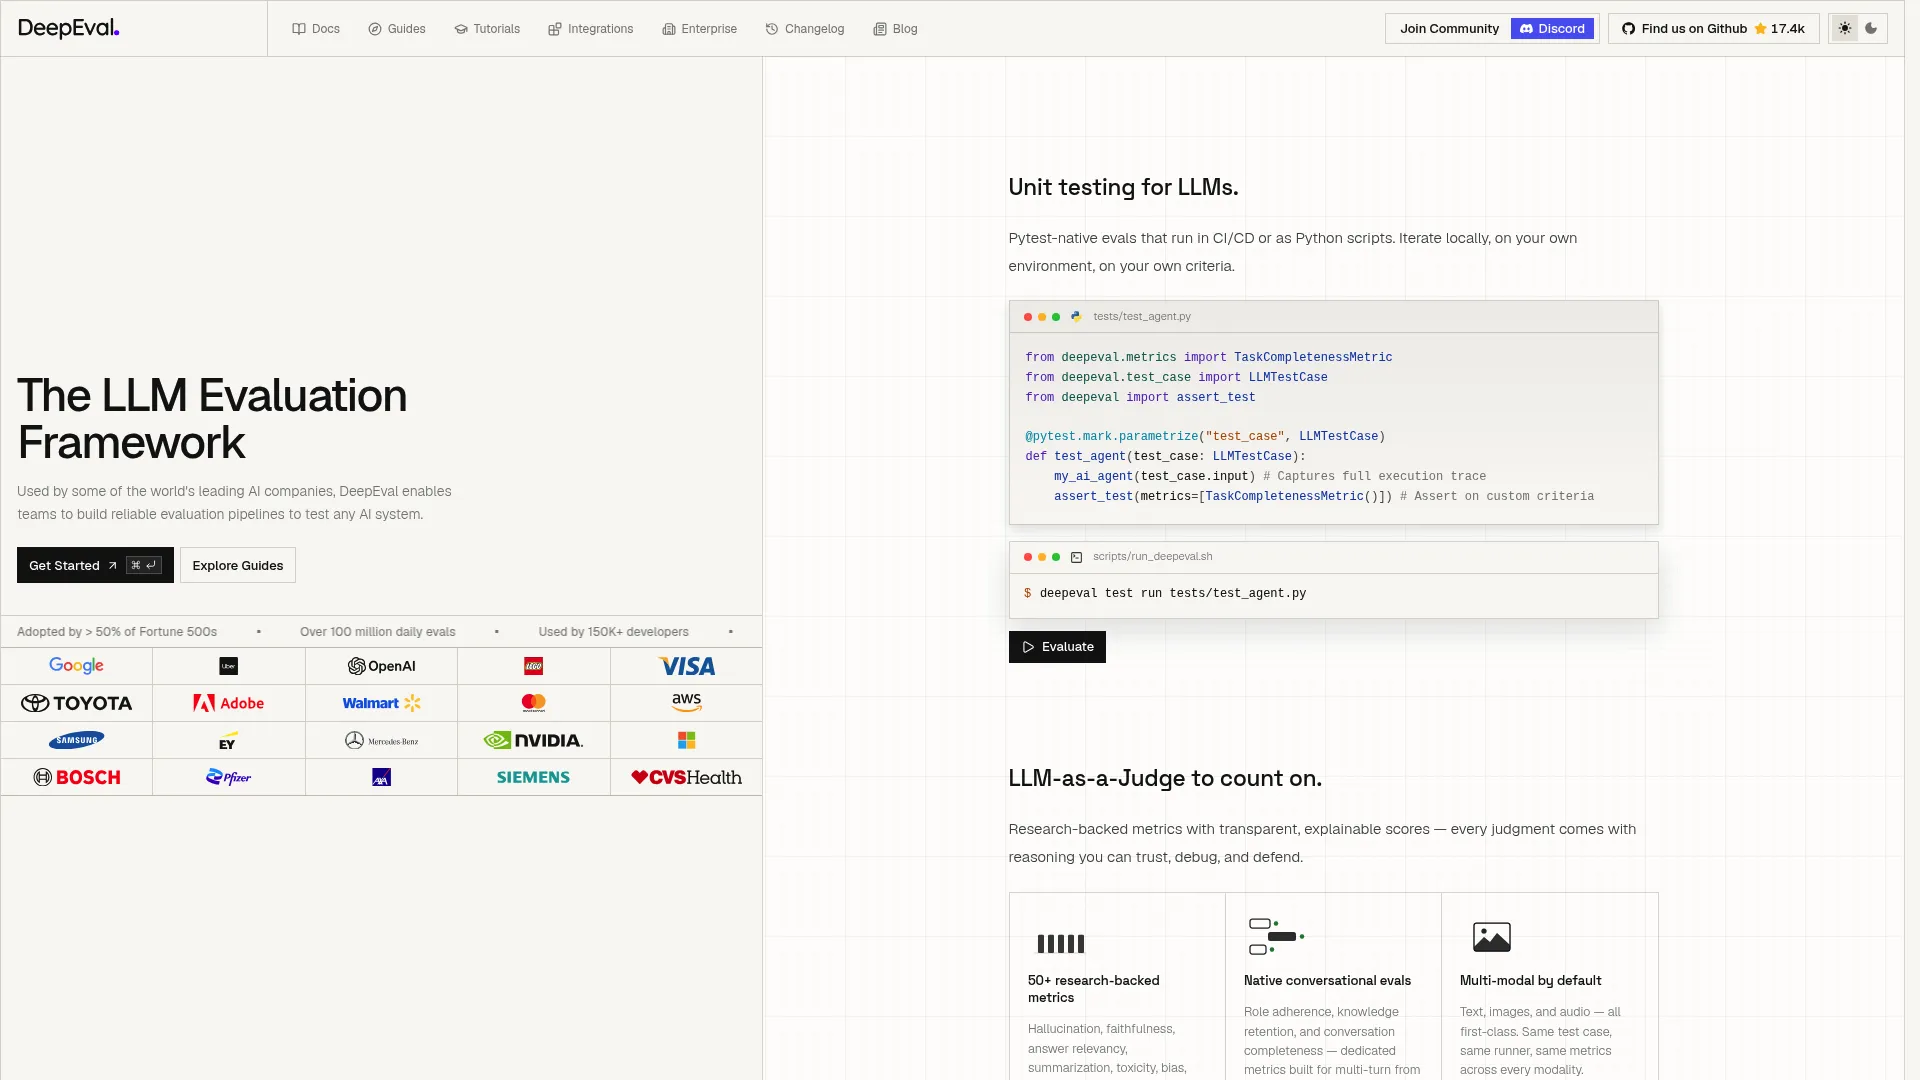Click the assert_test code line
Image resolution: width=1920 pixels, height=1080 pixels.
point(1324,497)
